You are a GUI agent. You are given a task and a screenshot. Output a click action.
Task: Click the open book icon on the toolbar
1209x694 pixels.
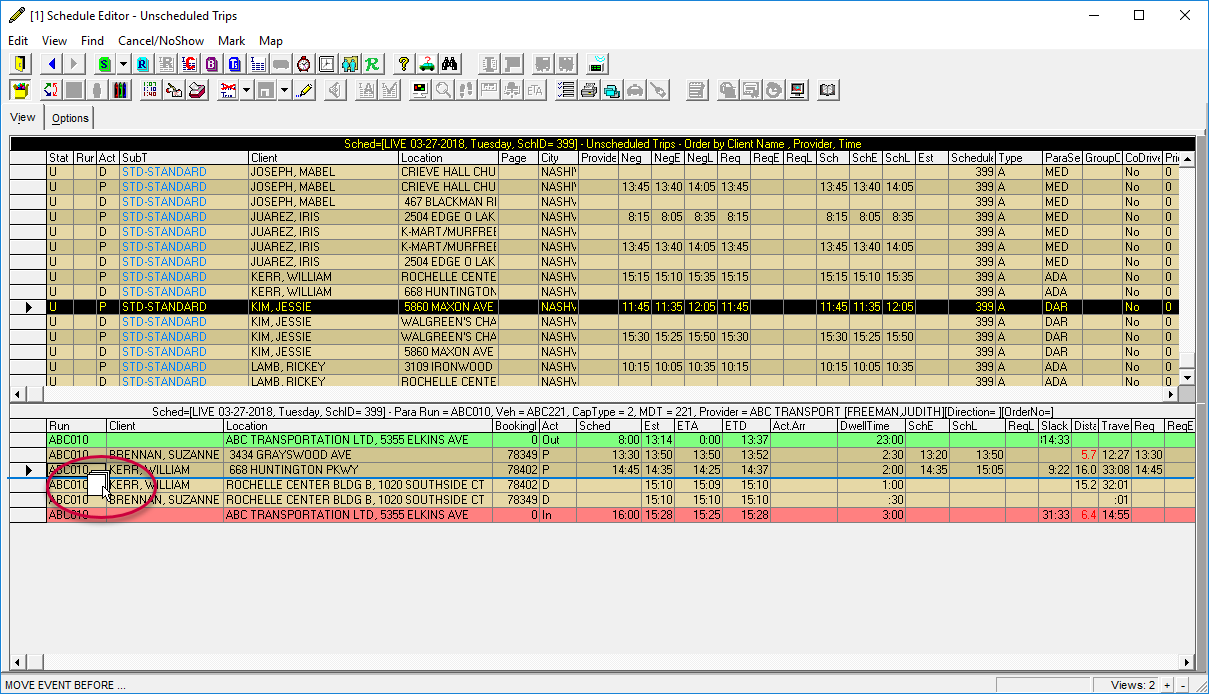(828, 89)
